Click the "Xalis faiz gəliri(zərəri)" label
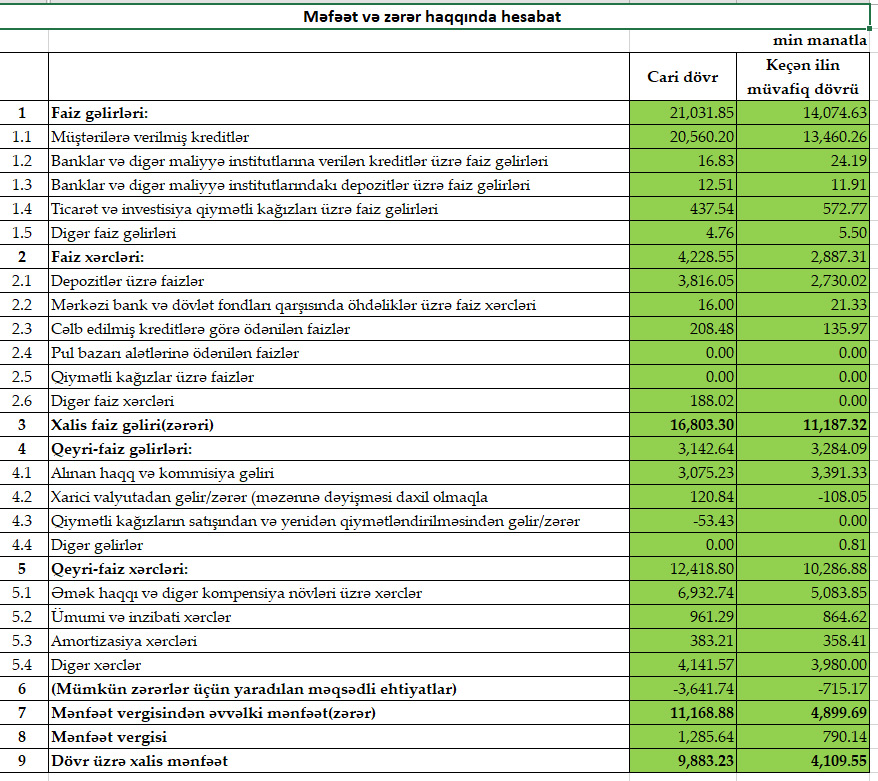The width and height of the screenshot is (878, 781). pyautogui.click(x=133, y=425)
